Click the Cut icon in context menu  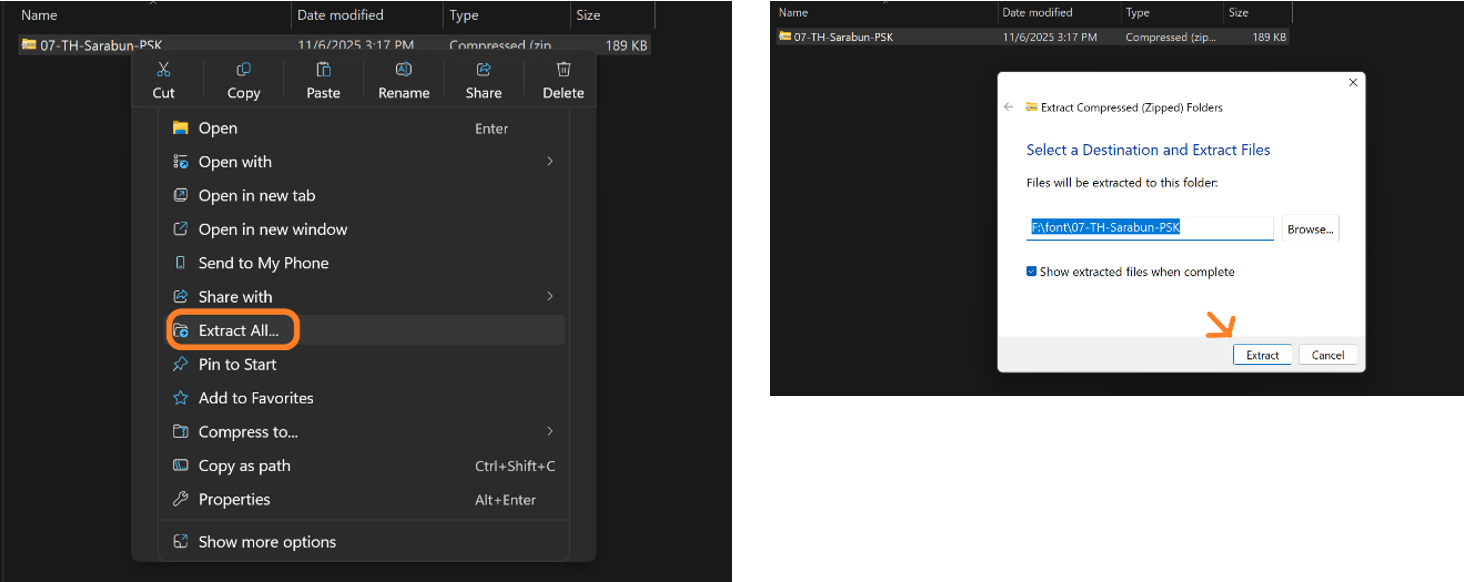point(164,70)
